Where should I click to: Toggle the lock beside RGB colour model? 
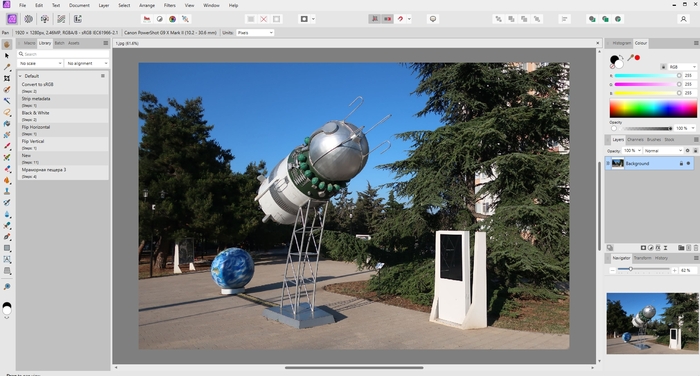(663, 67)
